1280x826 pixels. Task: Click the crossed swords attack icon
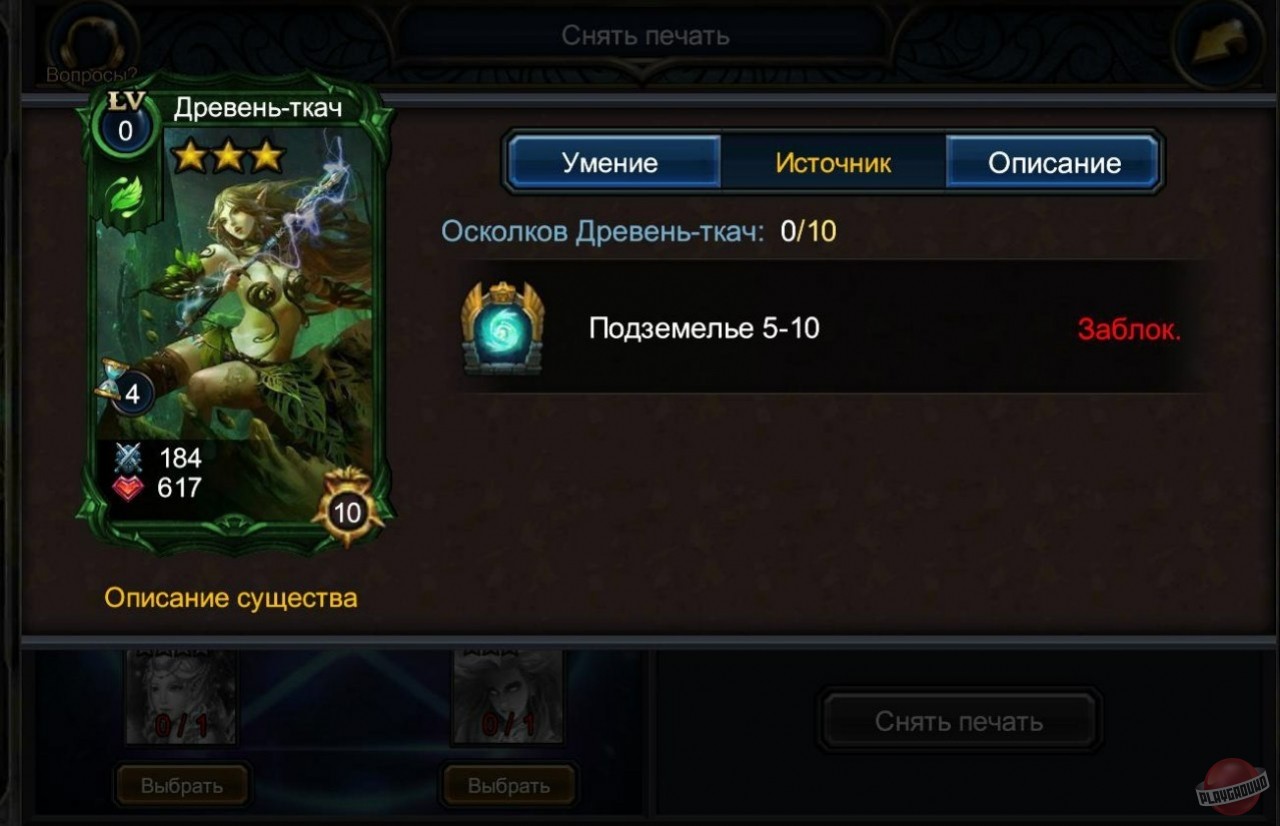[x=129, y=458]
